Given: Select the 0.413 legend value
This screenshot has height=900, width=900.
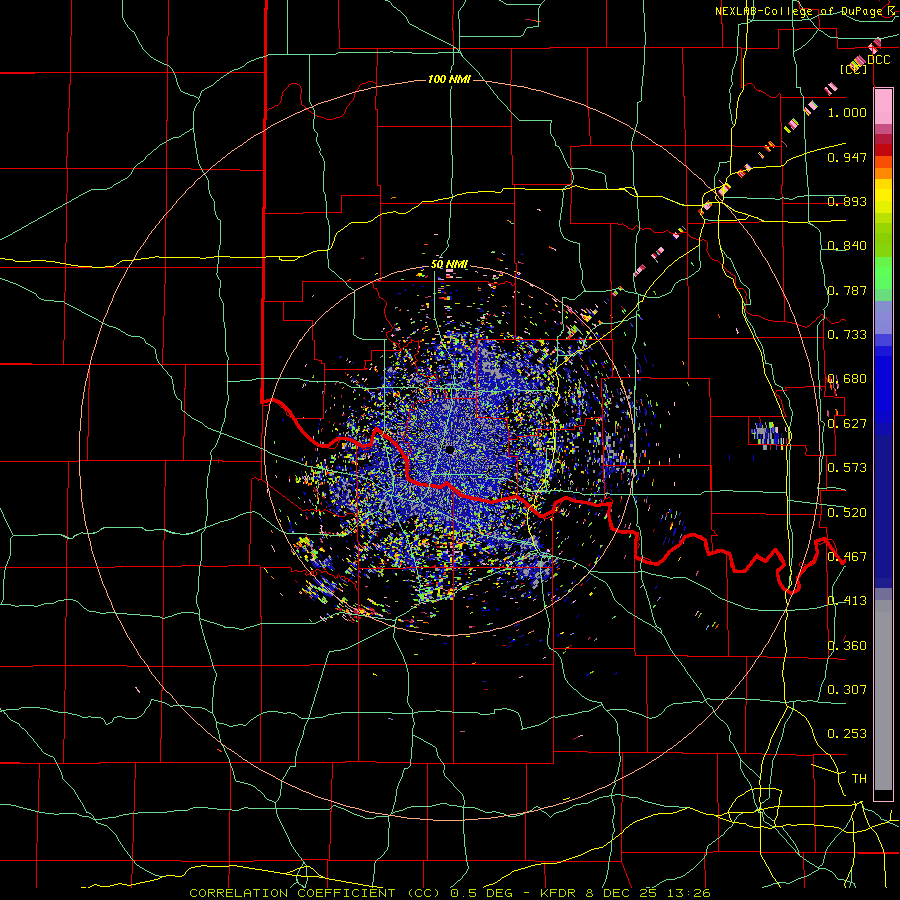Looking at the screenshot, I should point(847,600).
